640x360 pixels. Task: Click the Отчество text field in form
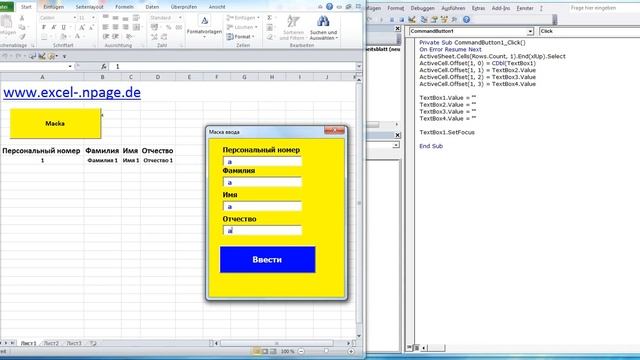[262, 230]
